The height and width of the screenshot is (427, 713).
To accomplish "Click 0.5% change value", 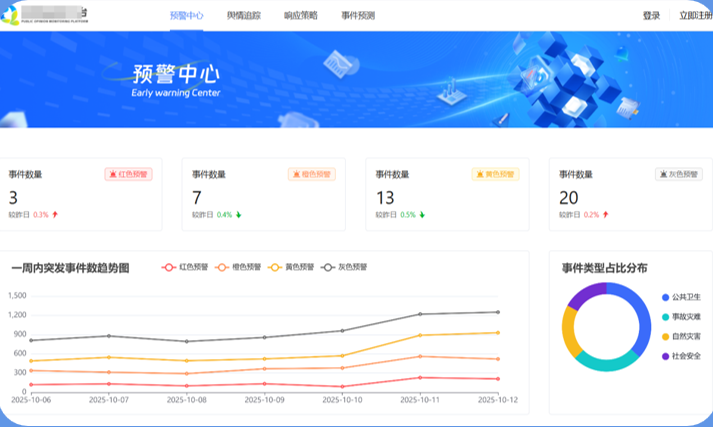I will tap(408, 215).
